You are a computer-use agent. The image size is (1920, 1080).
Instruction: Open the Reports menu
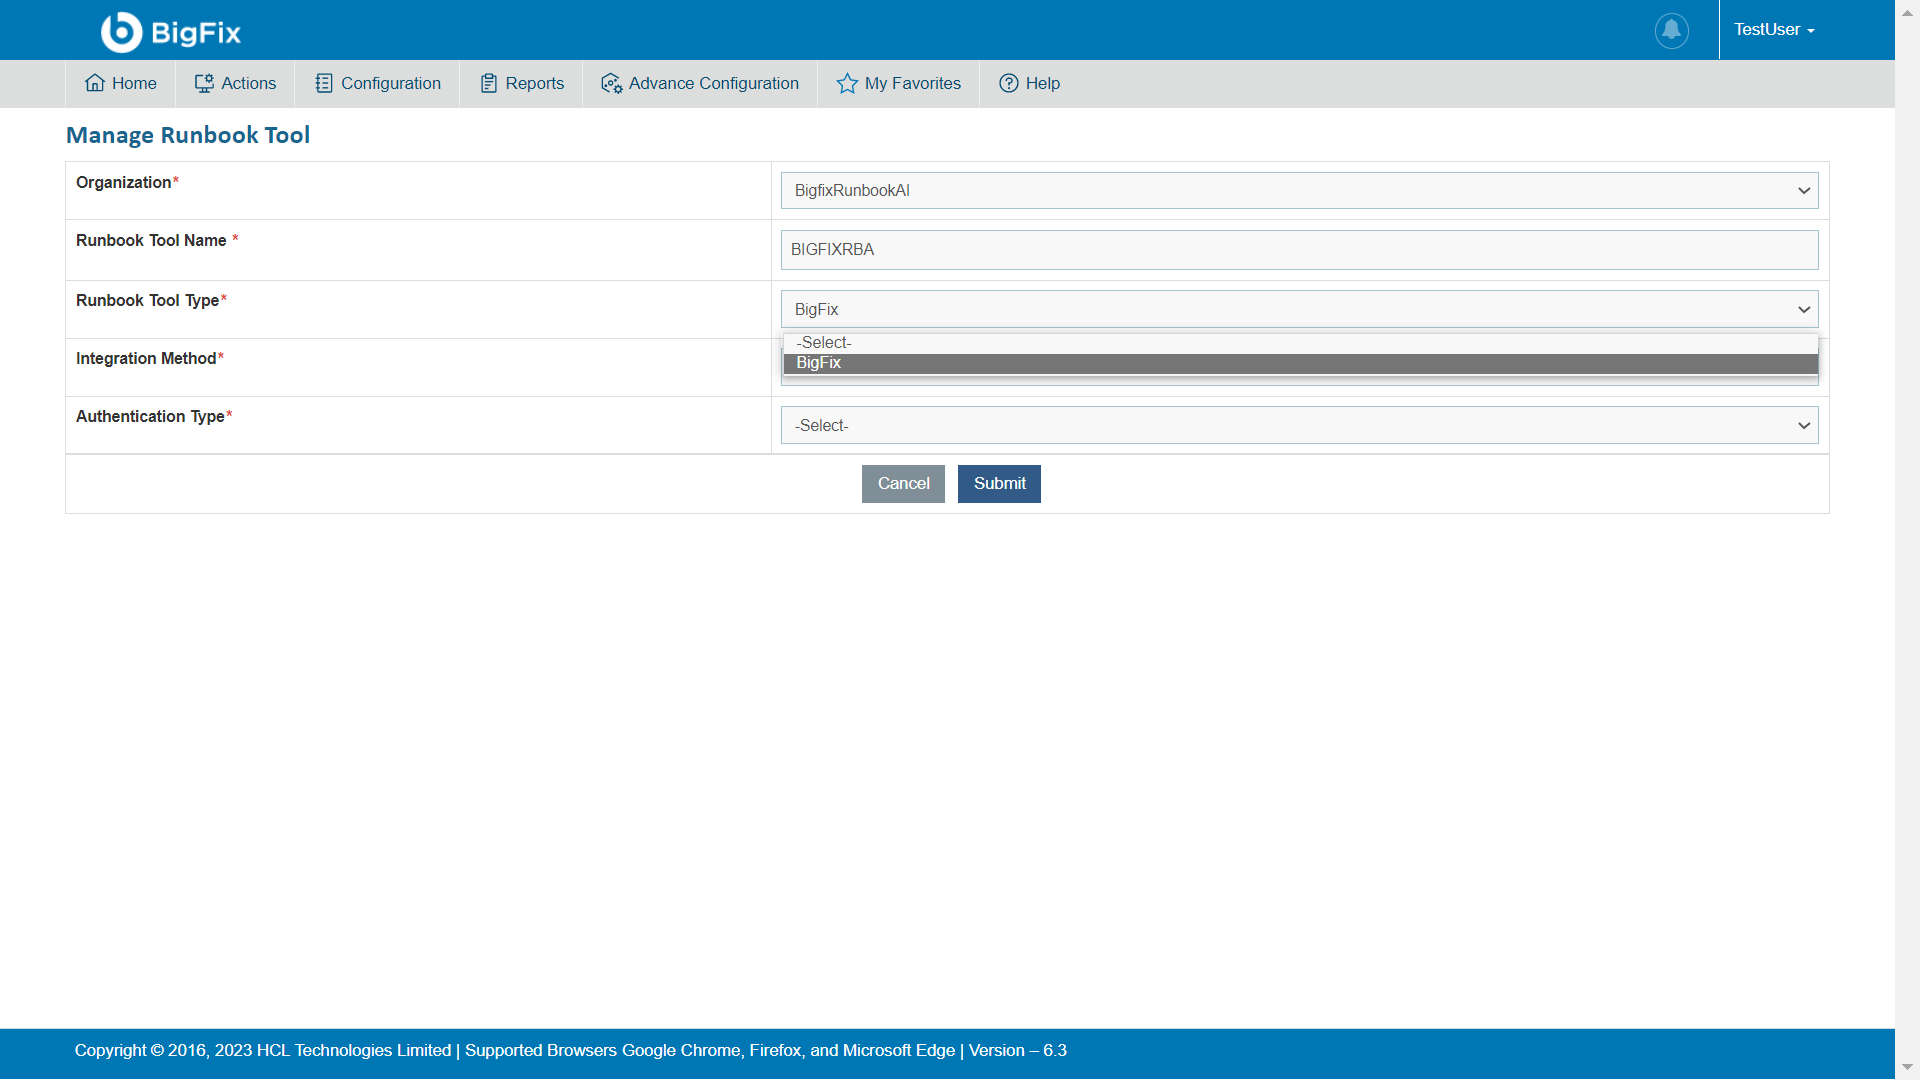click(534, 83)
